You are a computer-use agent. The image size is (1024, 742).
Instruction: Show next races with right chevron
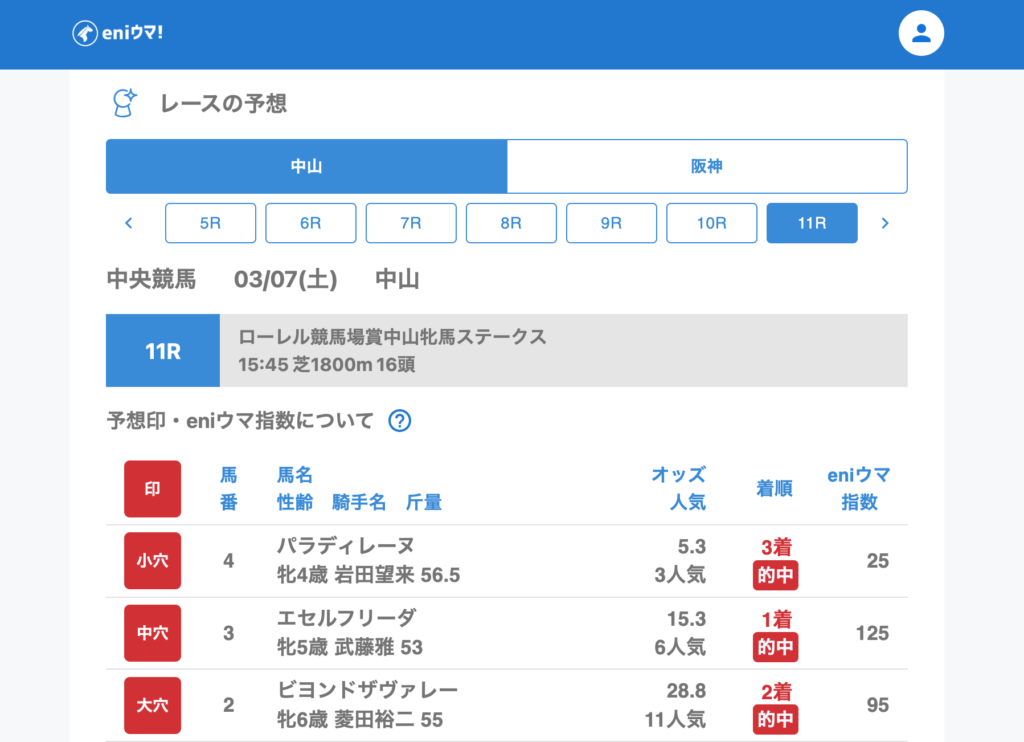(x=884, y=223)
